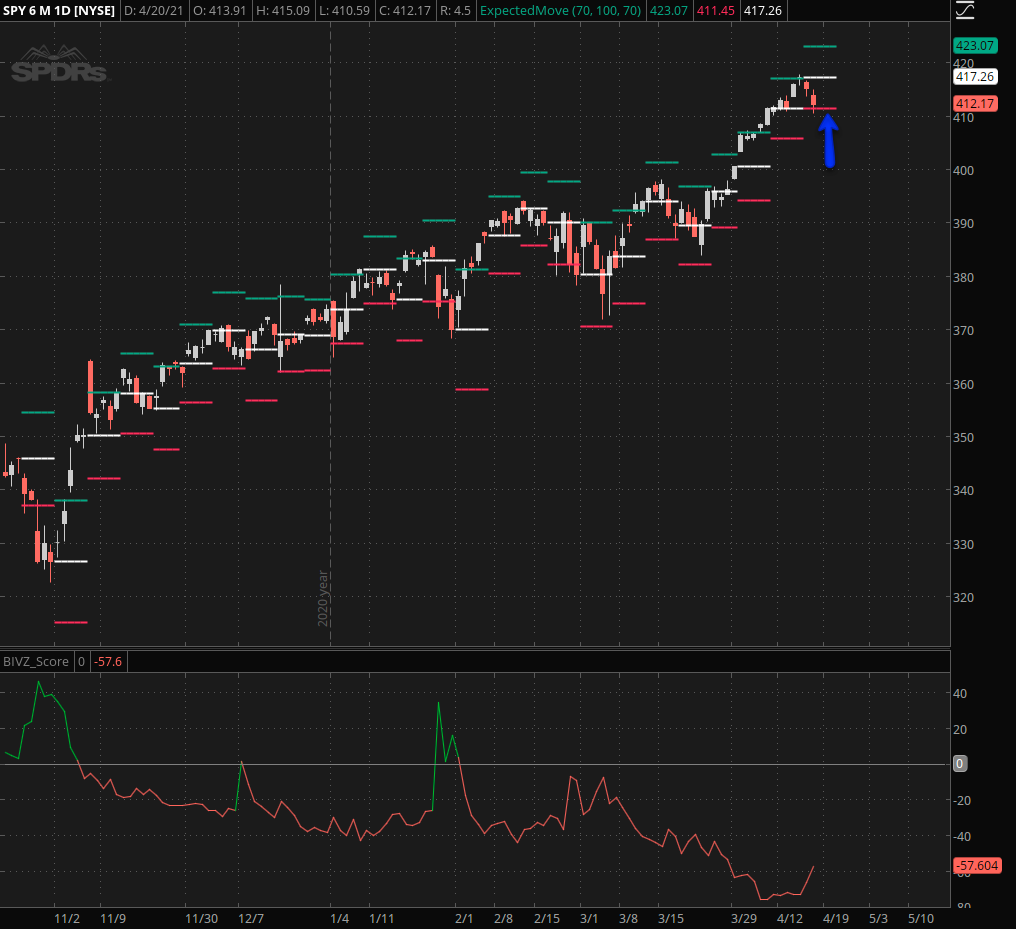Click the blue up arrow drawing

pyautogui.click(x=828, y=139)
